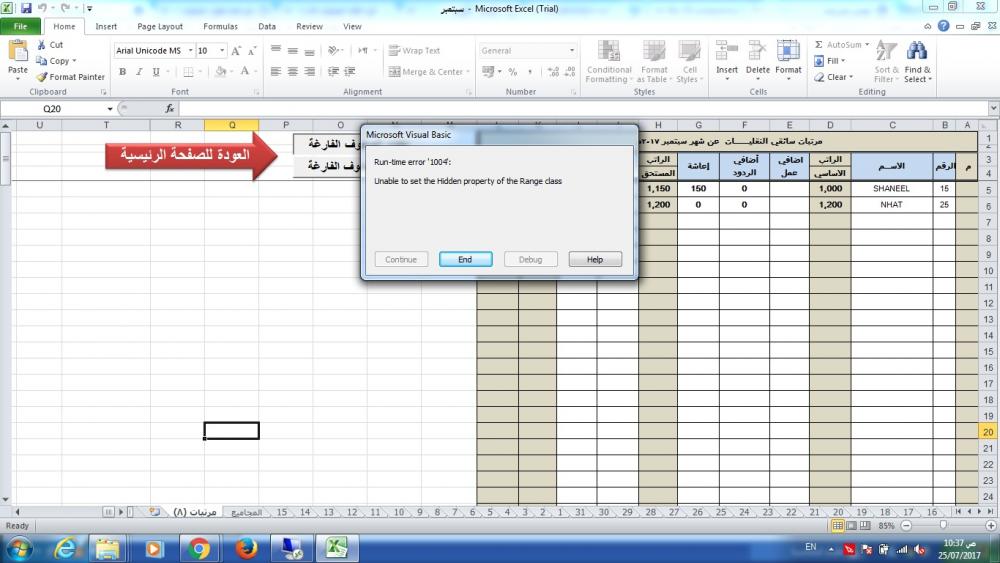Open the font name dropdown
Screen dimensions: 1000x563
click(x=190, y=50)
